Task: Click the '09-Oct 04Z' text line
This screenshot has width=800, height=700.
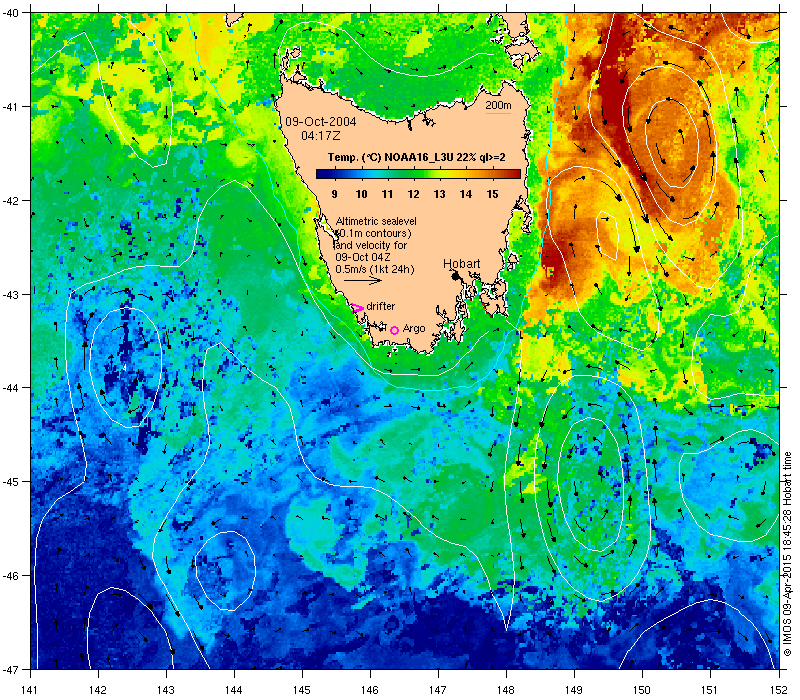Action: [363, 257]
